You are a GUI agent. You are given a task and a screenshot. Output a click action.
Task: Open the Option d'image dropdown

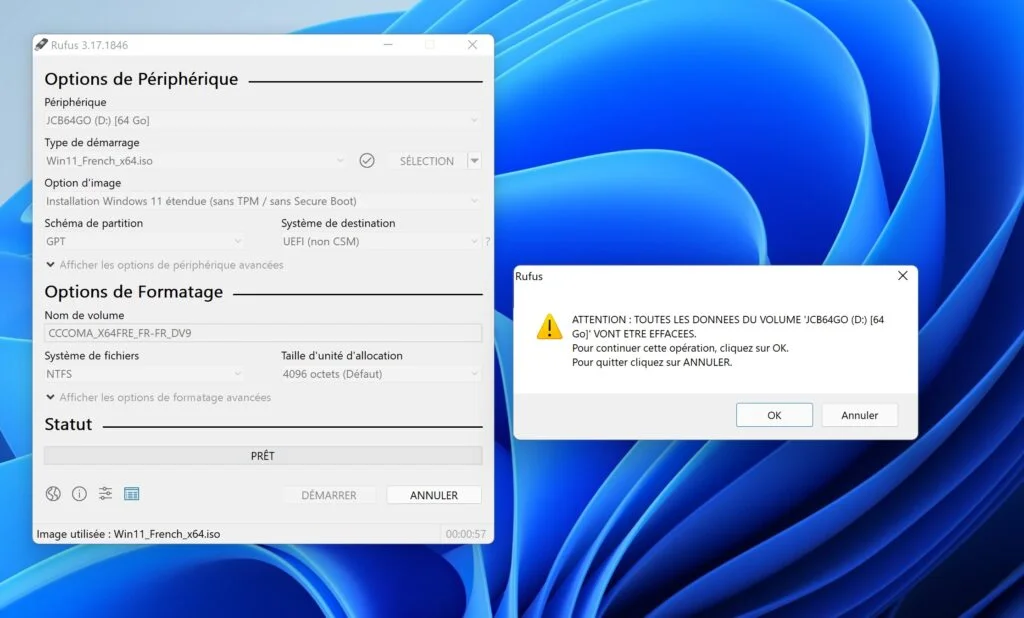click(x=263, y=201)
